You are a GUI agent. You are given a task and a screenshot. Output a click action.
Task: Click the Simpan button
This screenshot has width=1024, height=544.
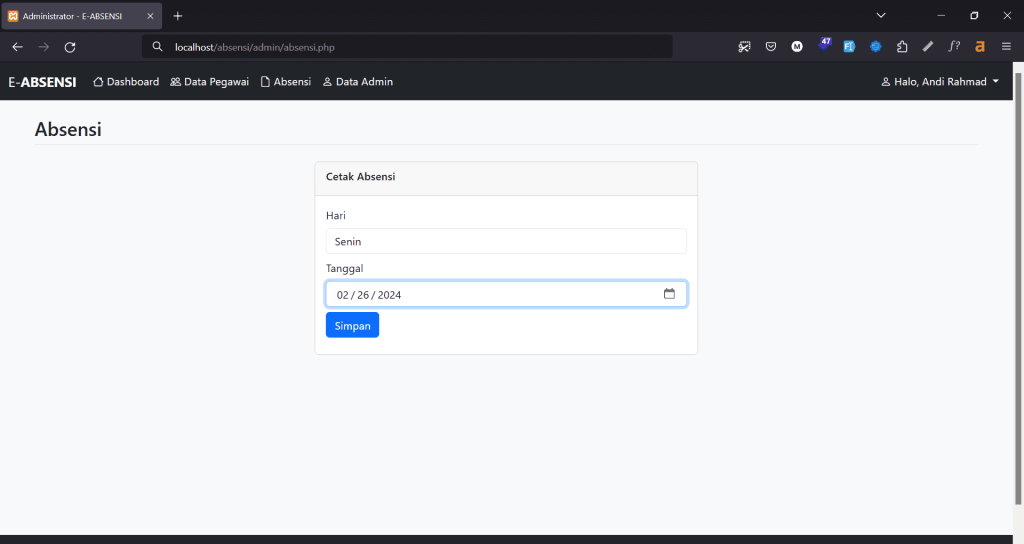coord(352,325)
